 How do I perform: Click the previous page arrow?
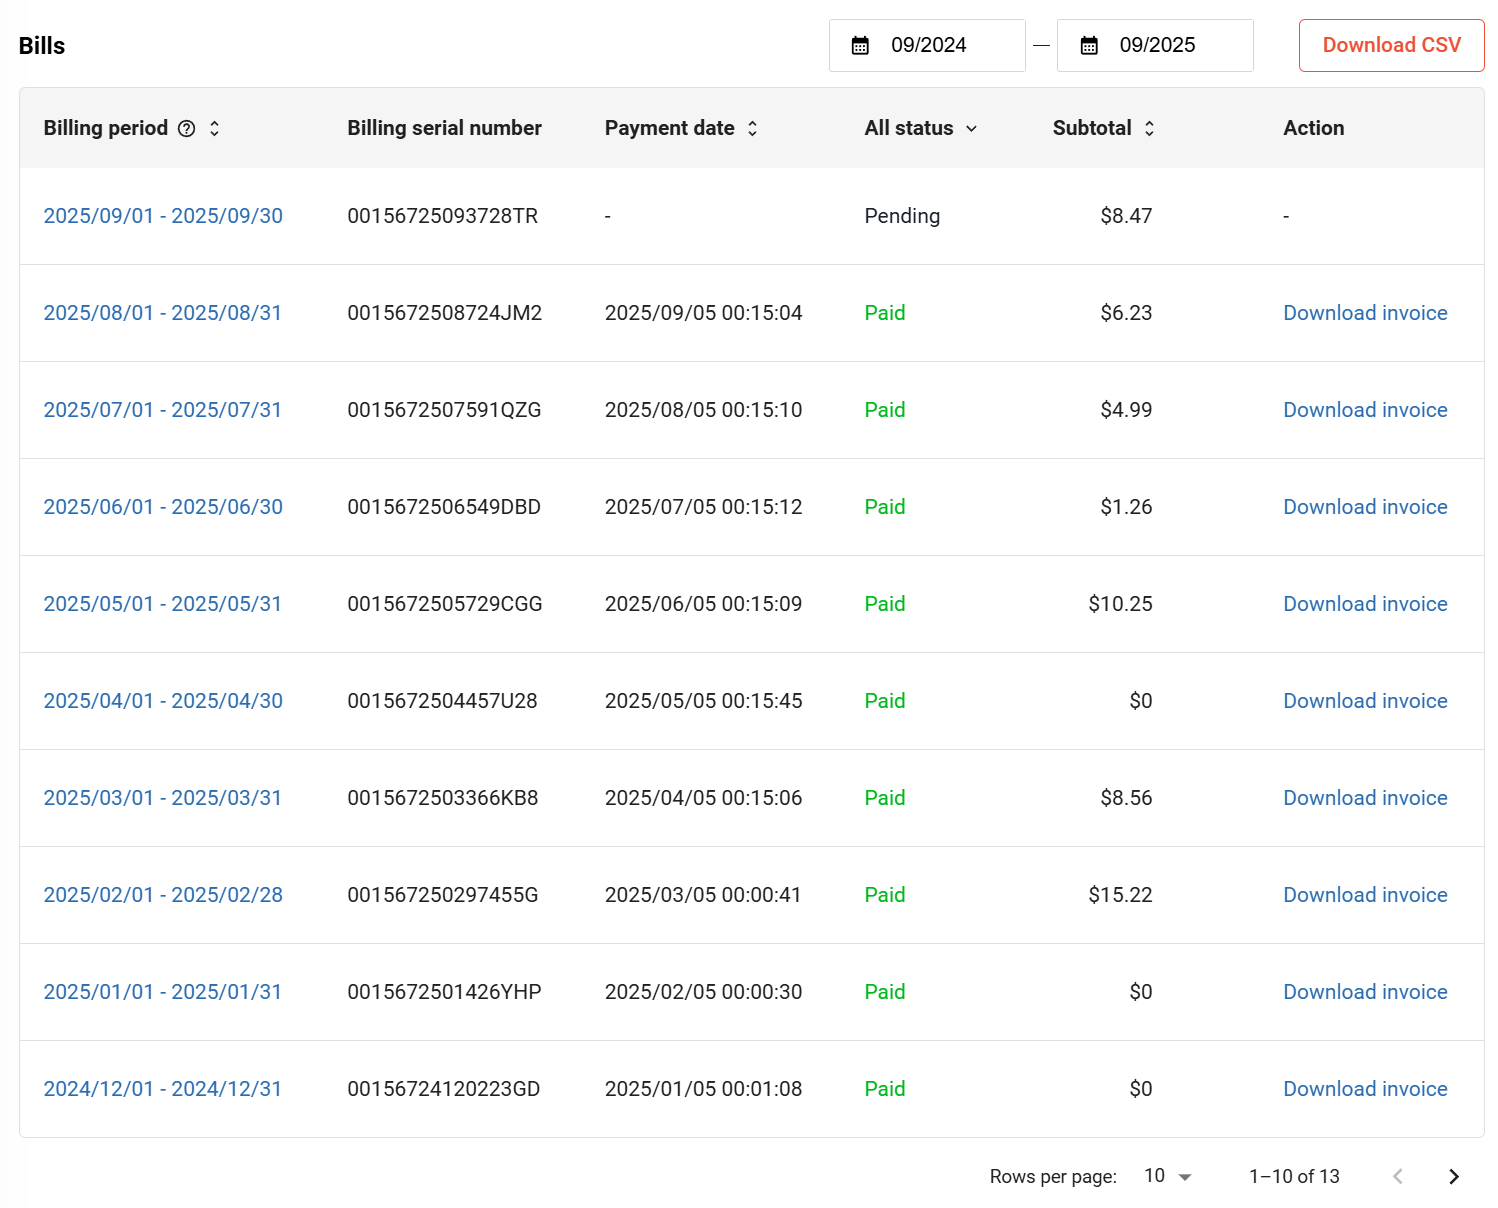click(x=1397, y=1176)
